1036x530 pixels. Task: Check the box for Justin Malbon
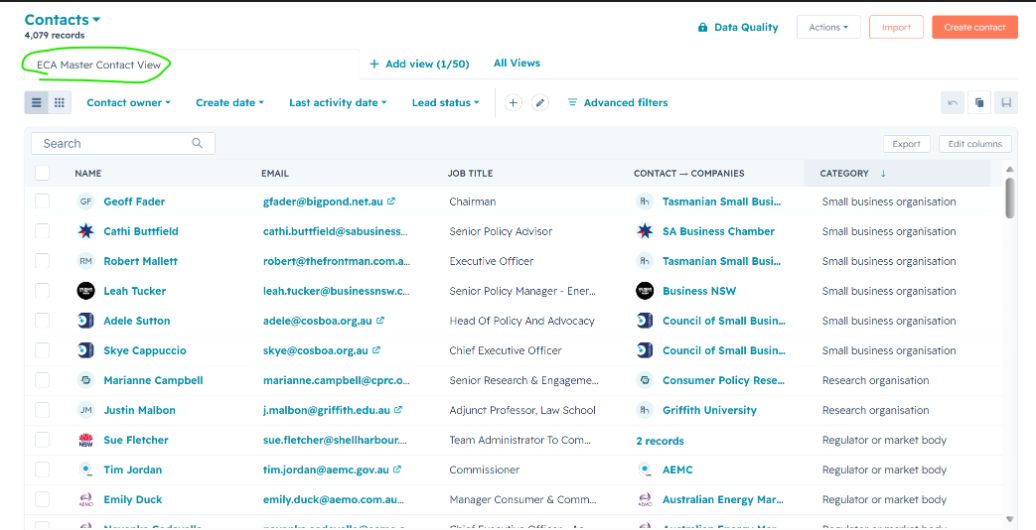pyautogui.click(x=42, y=410)
